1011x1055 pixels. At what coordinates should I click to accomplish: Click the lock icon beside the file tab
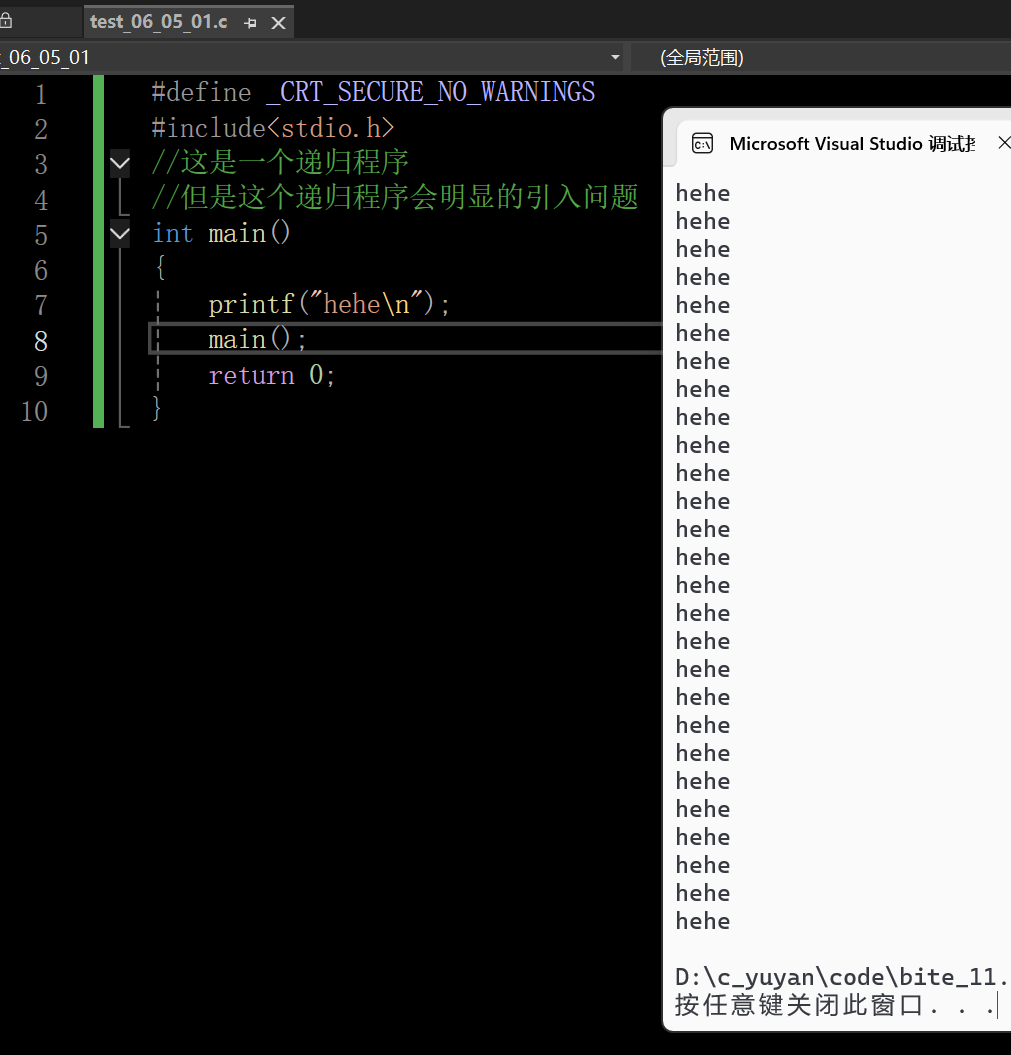tap(6, 21)
